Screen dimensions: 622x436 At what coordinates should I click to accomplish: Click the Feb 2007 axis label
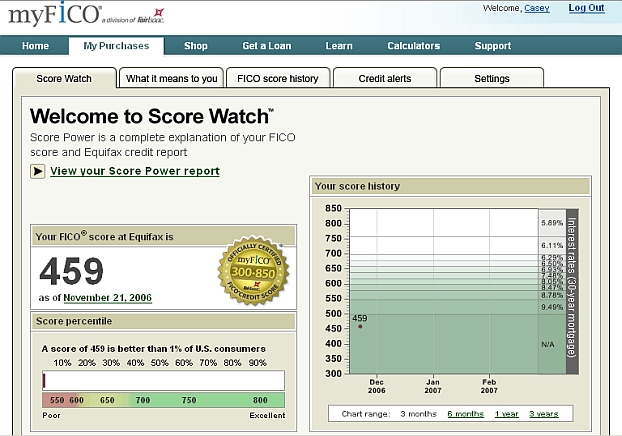pyautogui.click(x=489, y=386)
